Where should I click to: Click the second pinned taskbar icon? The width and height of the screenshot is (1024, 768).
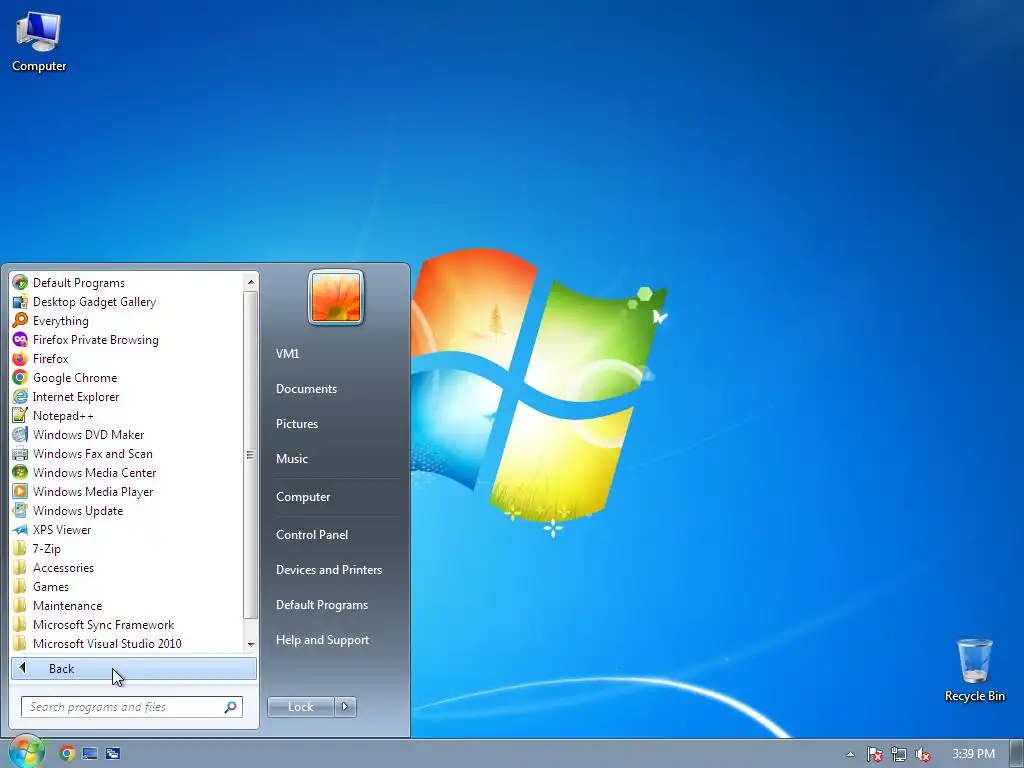[x=90, y=754]
